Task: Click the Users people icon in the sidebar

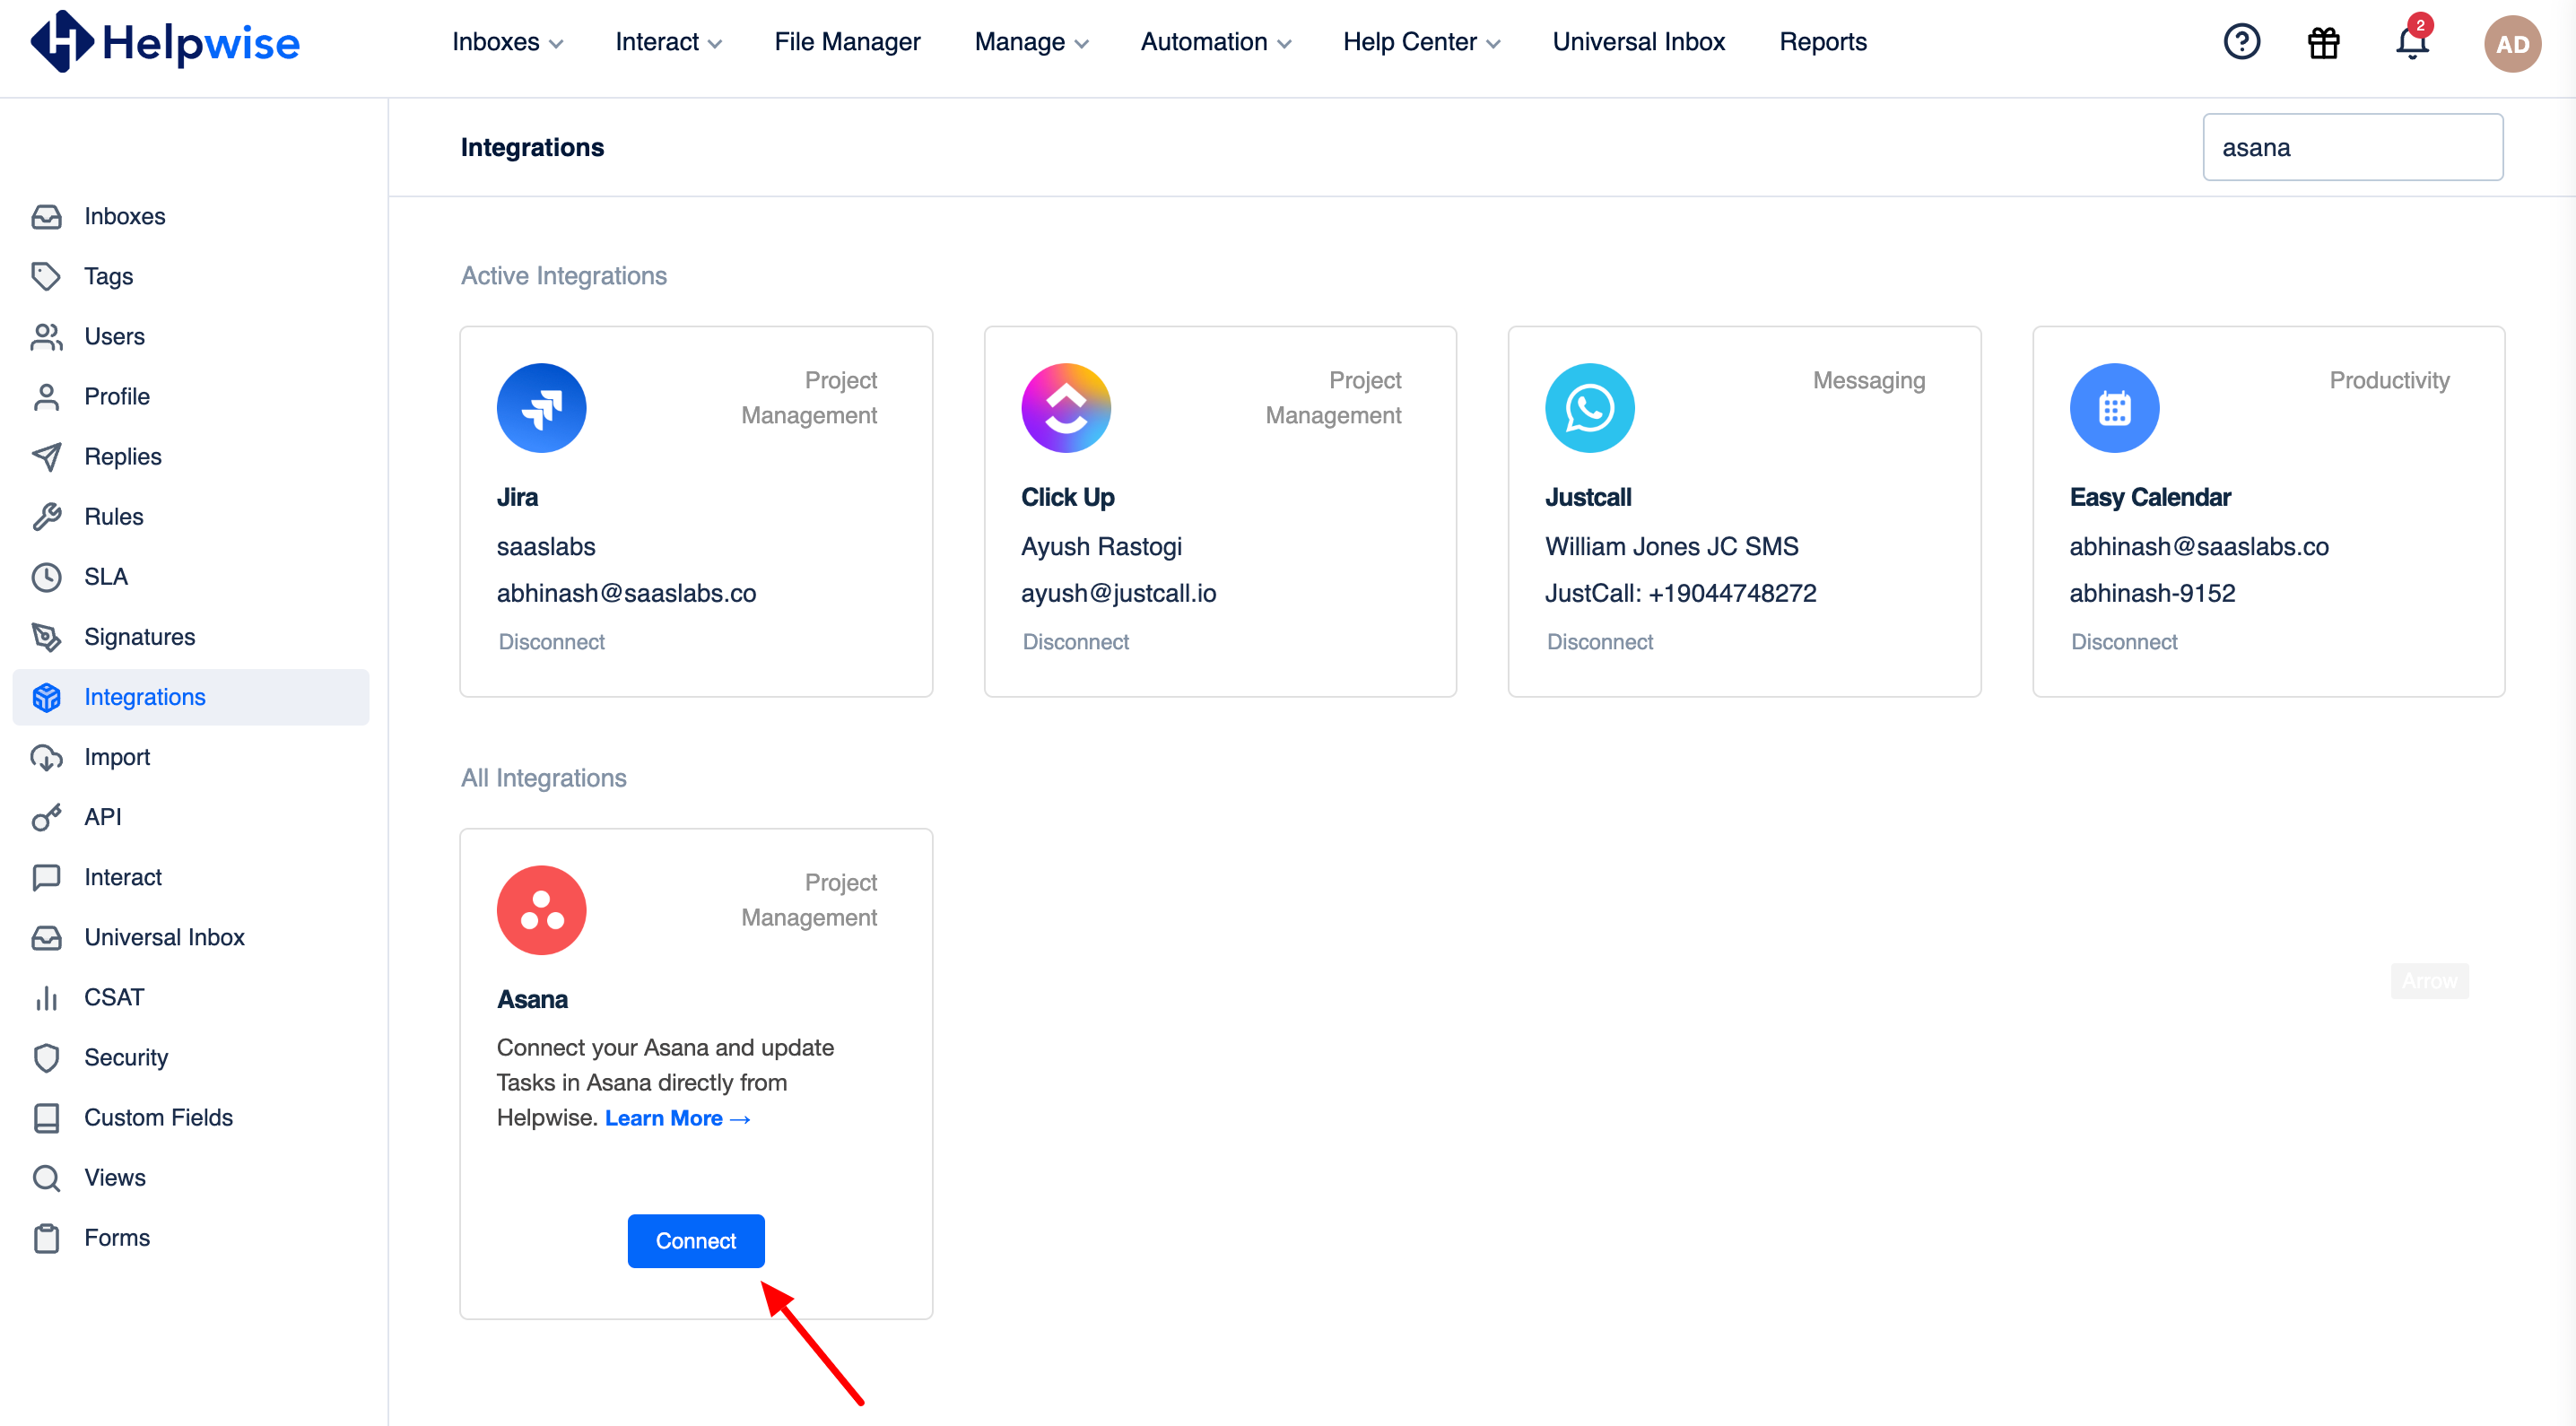Action: (46, 336)
